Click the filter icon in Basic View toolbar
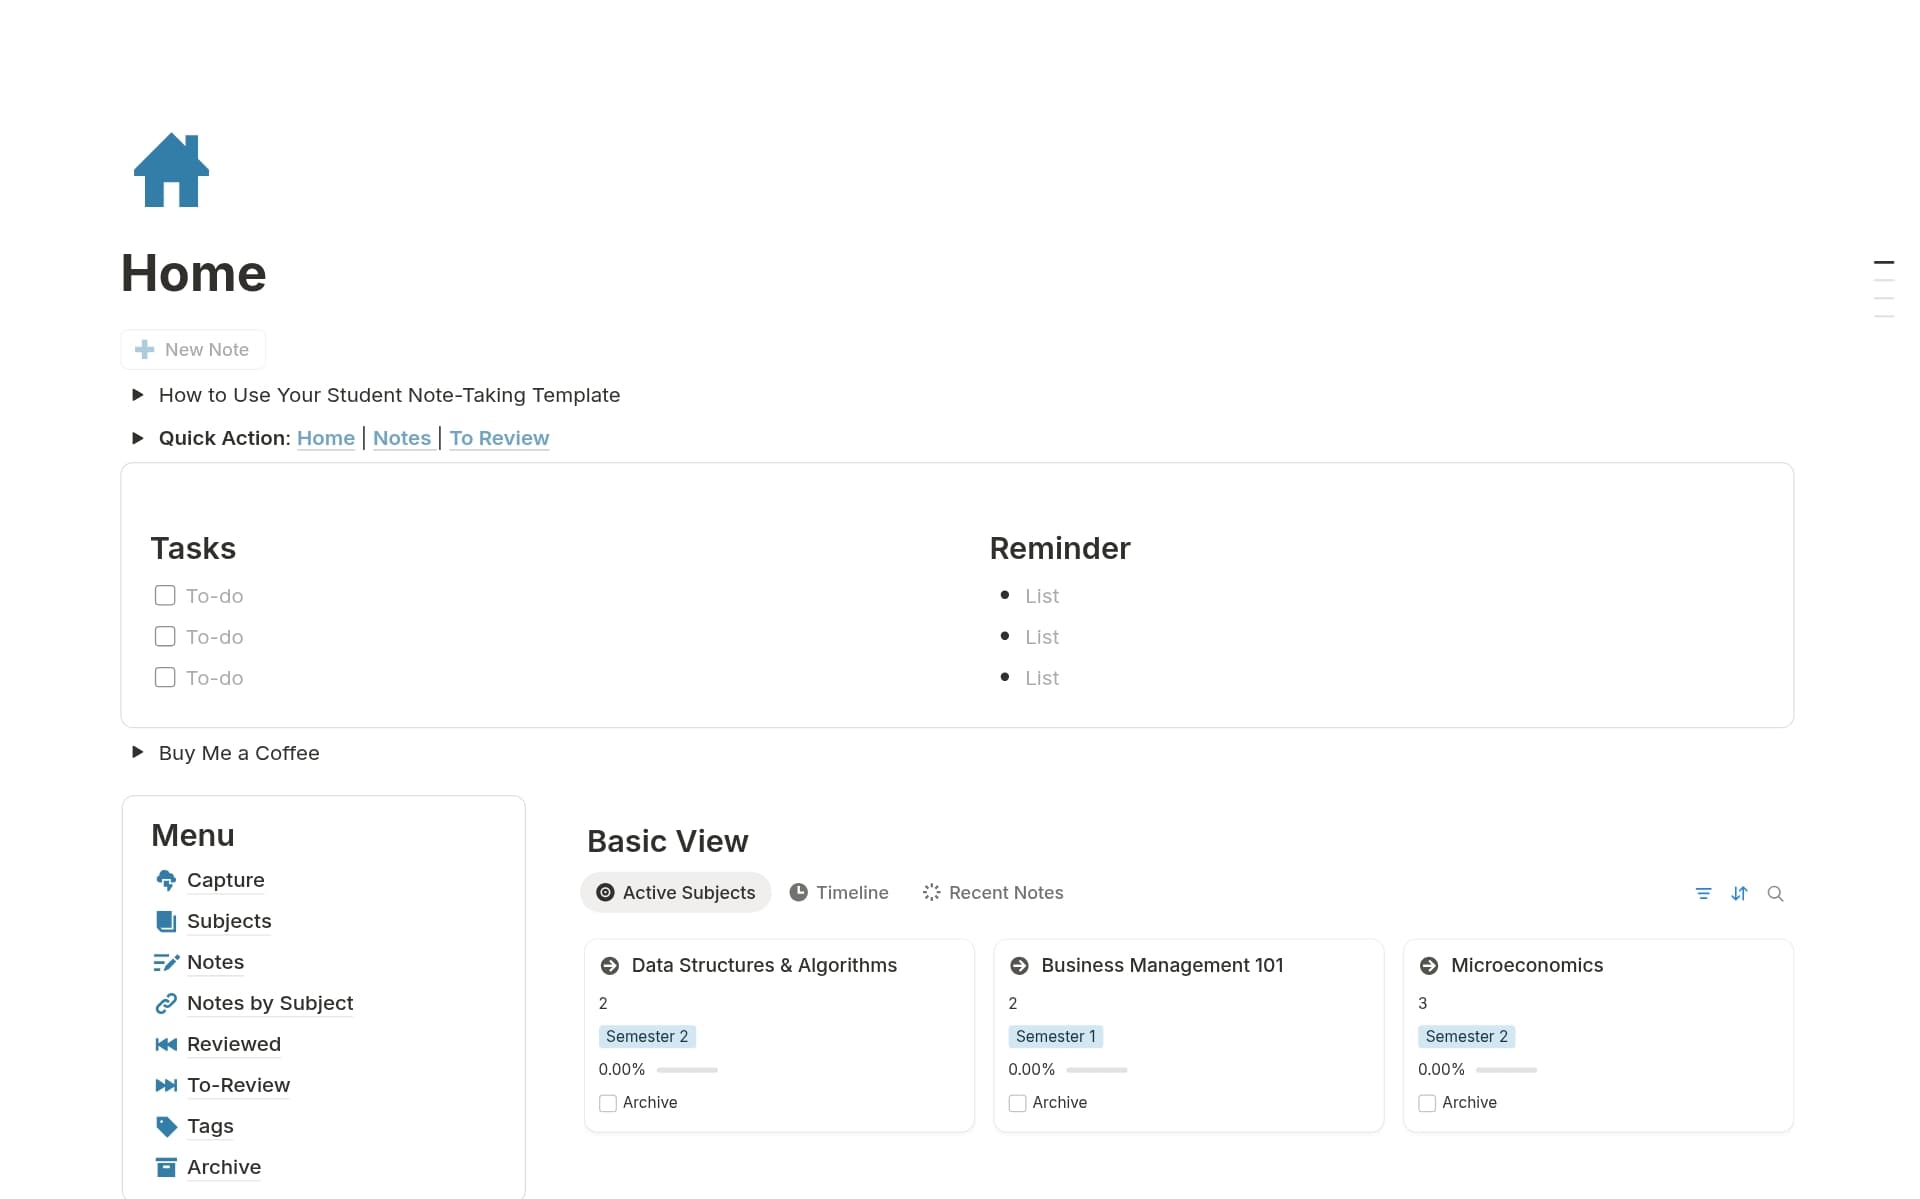This screenshot has width=1920, height=1199. [x=1704, y=893]
